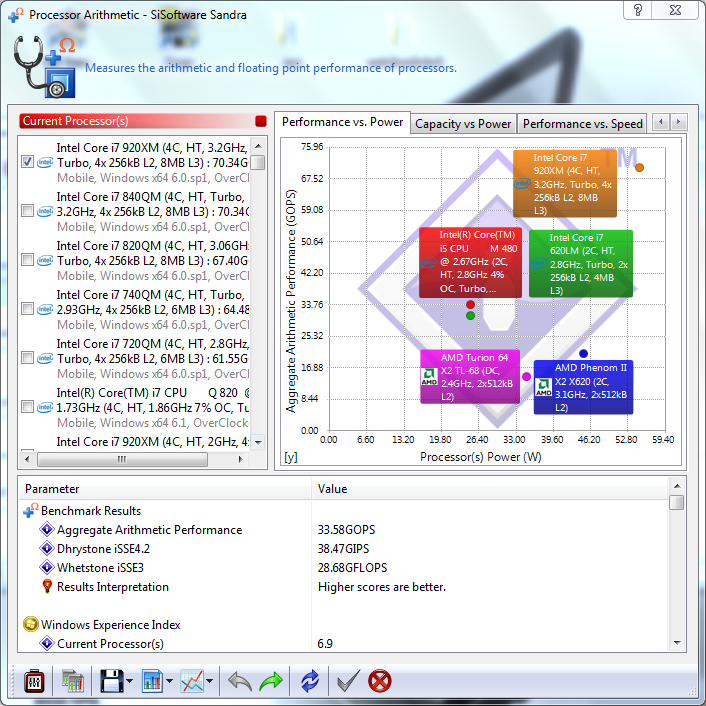The width and height of the screenshot is (706, 706).
Task: Click processor list horizontal scroll right arrow
Action: pos(240,459)
